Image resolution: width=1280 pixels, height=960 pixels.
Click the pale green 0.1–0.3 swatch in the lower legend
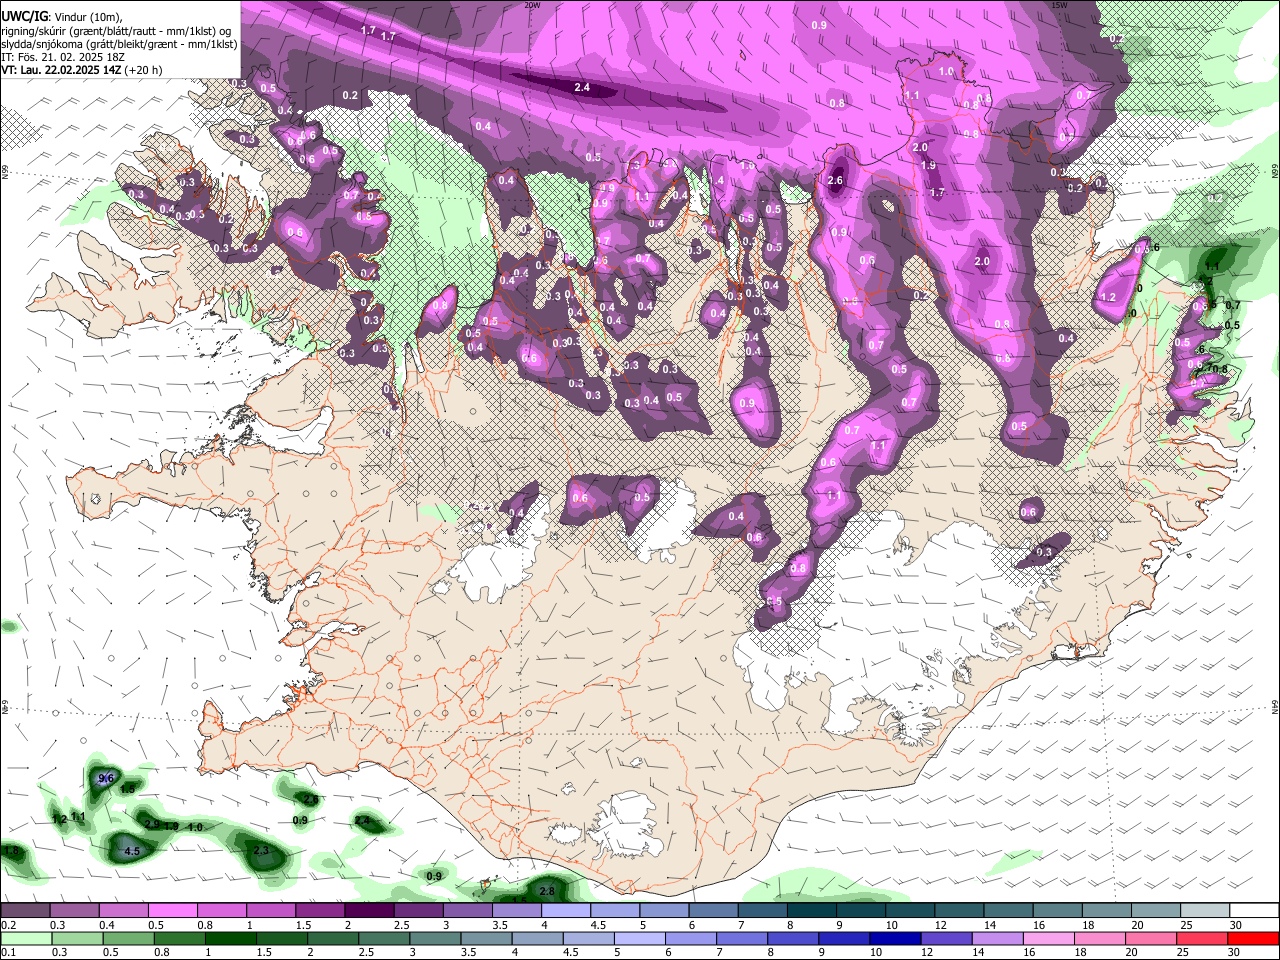coord(25,938)
